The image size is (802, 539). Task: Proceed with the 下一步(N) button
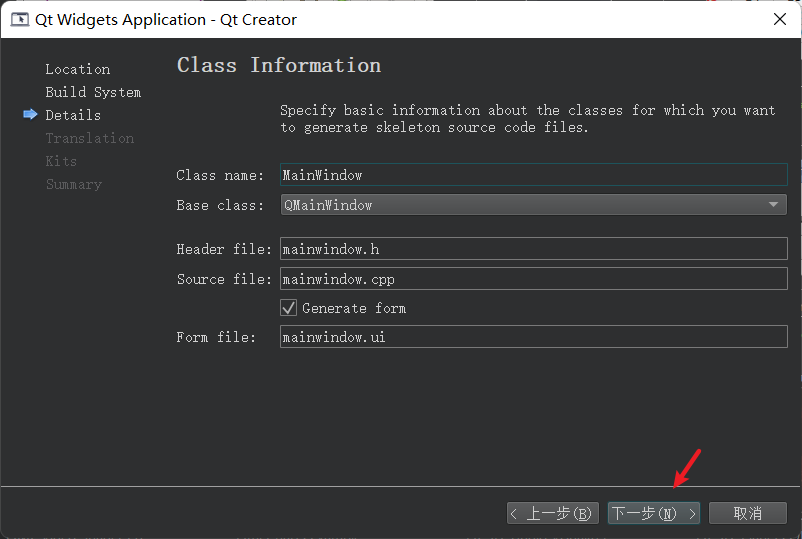pos(654,513)
